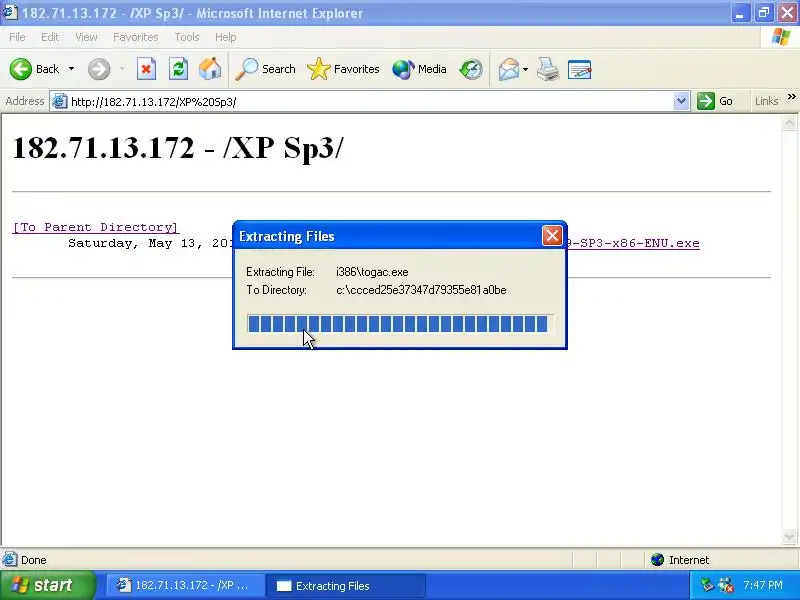Click the Windows flag logo throbber
The width and height of the screenshot is (800, 600).
[x=781, y=37]
